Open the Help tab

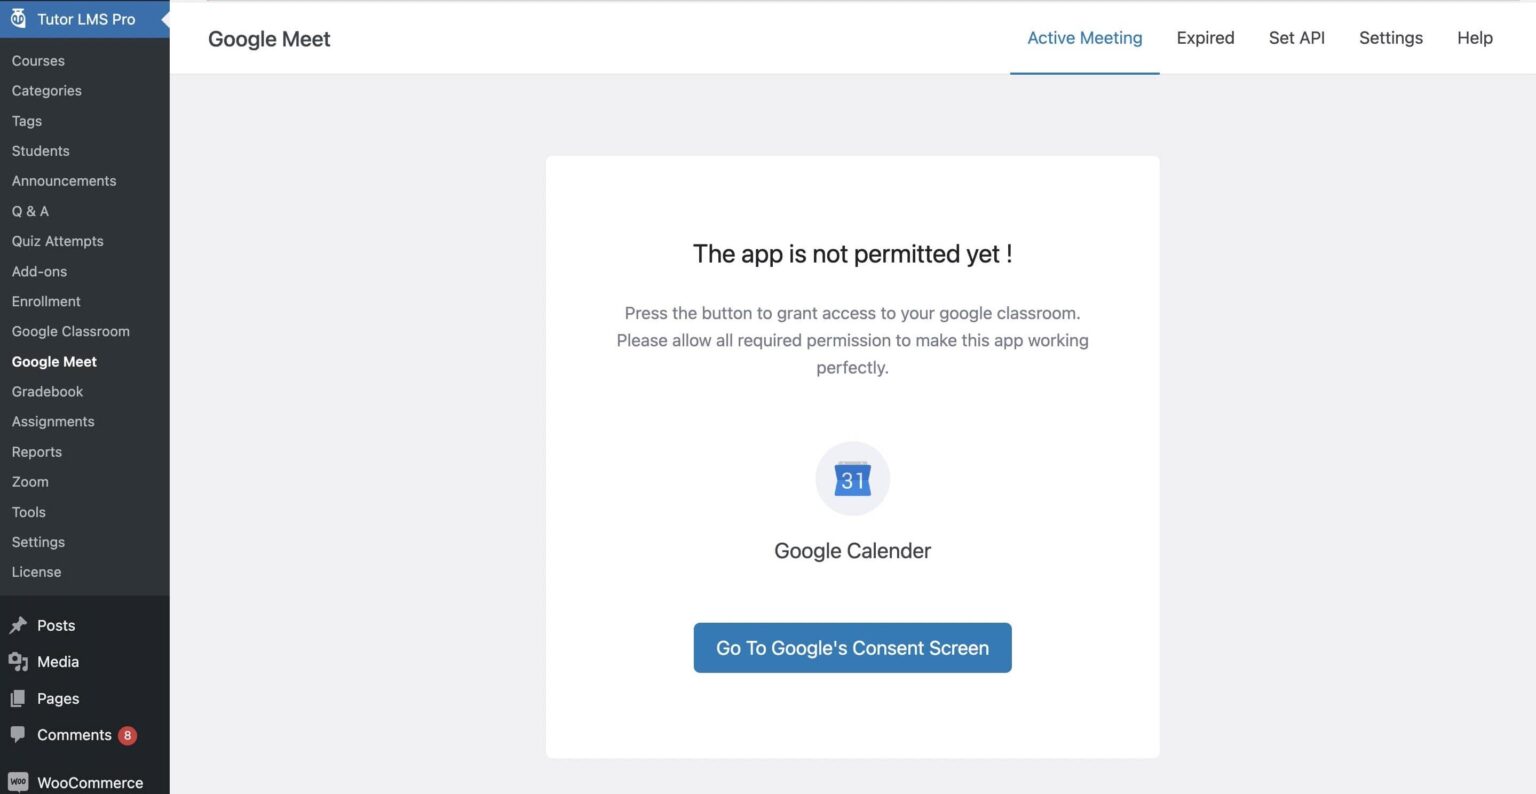tap(1475, 38)
